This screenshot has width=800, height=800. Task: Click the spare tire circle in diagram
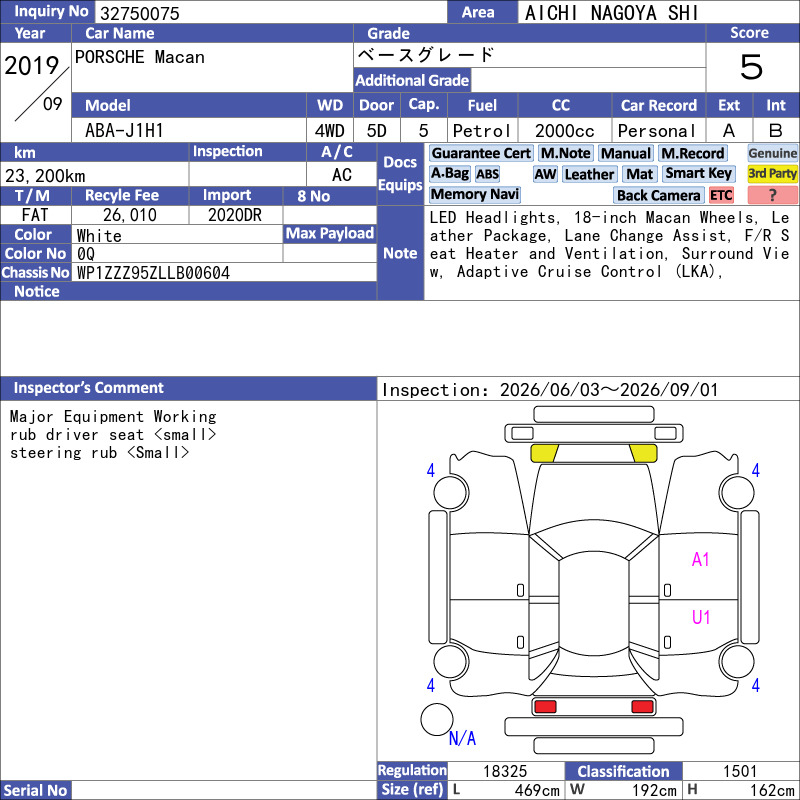point(437,719)
